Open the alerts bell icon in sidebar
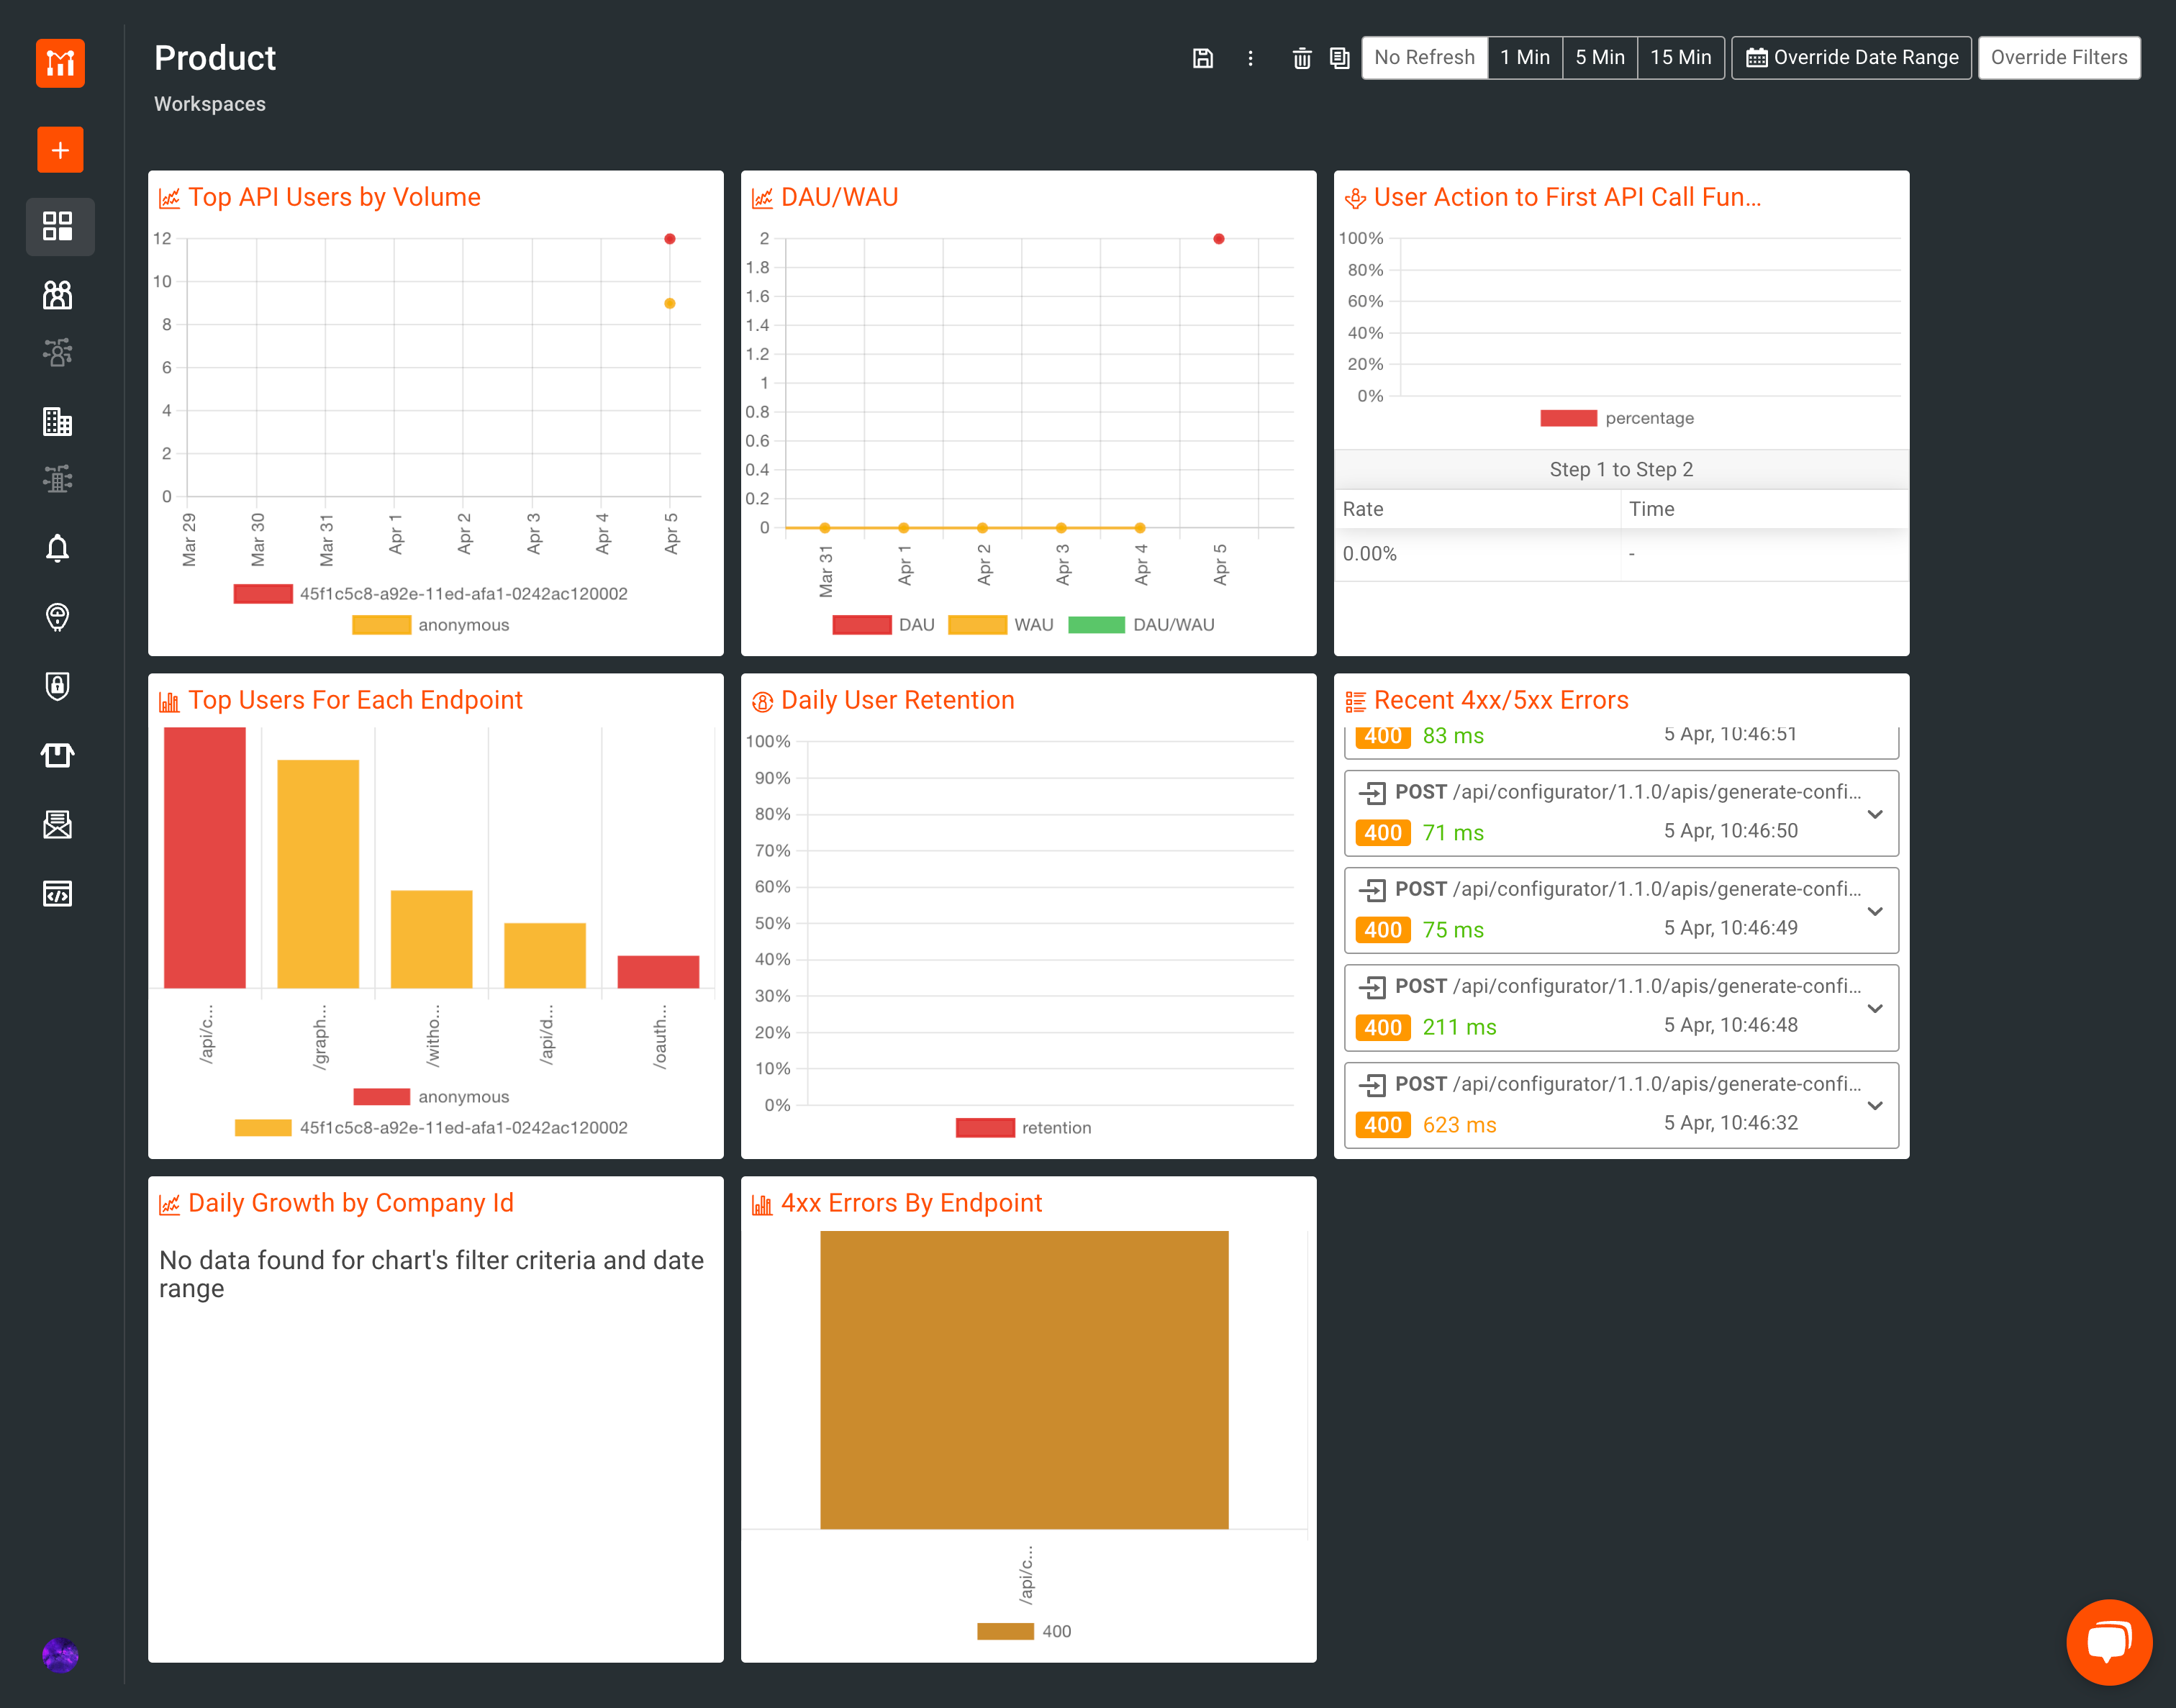 (58, 548)
